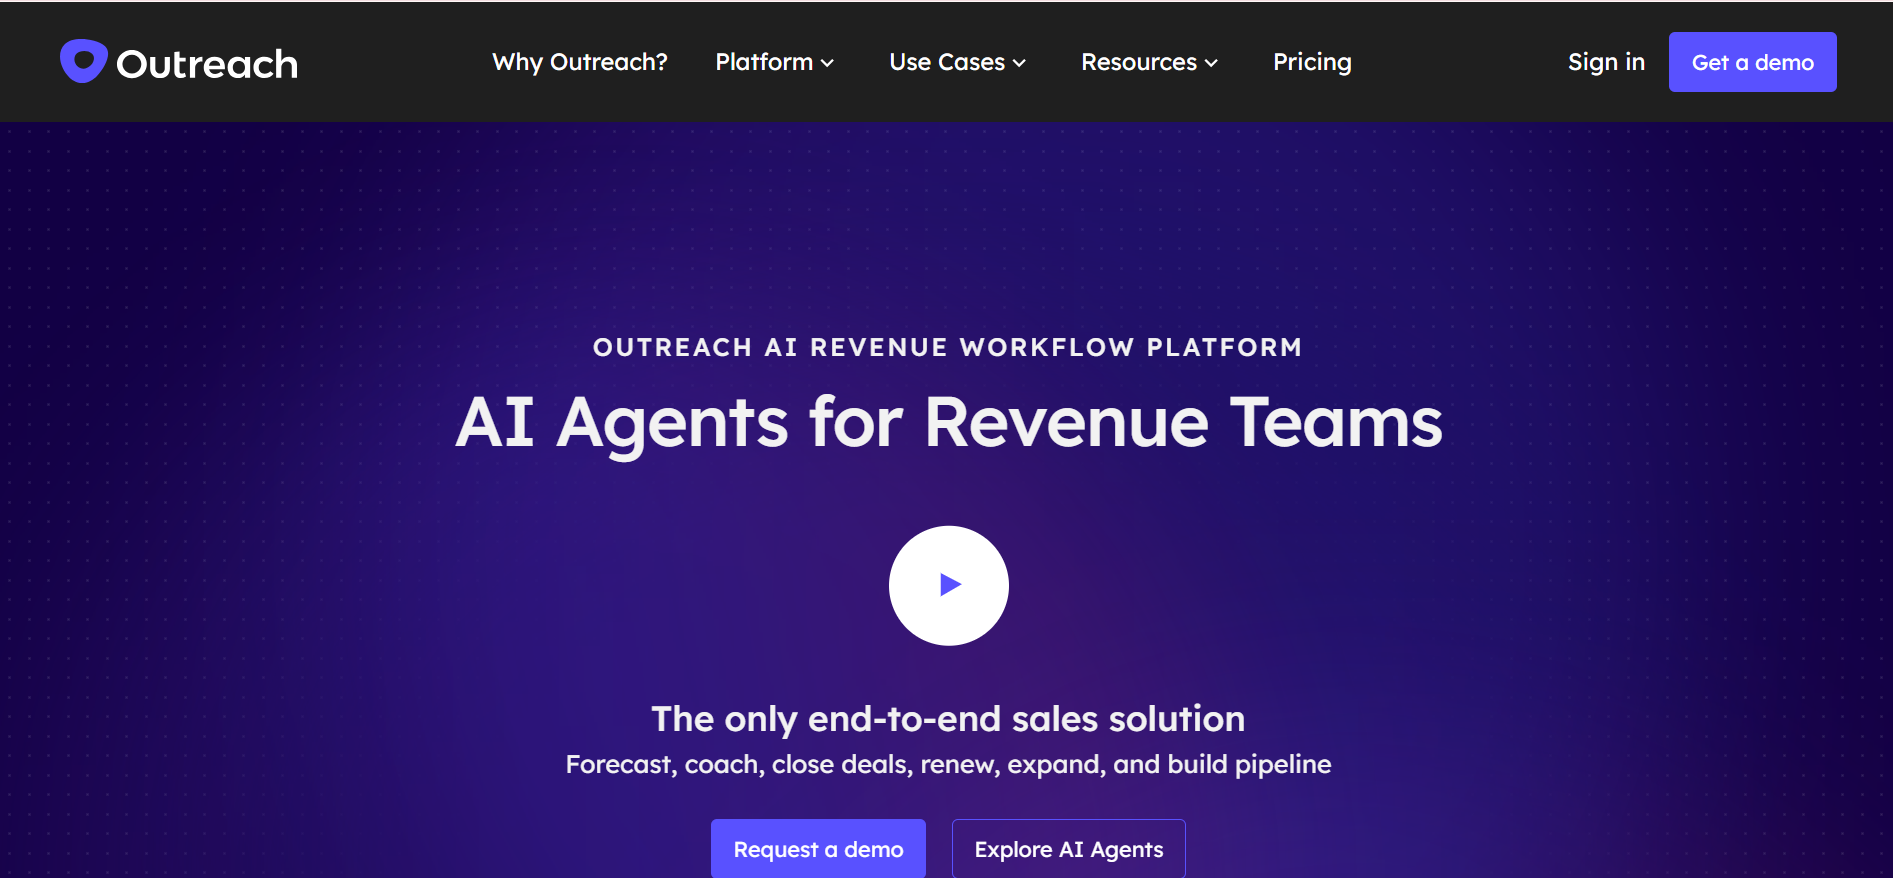
Task: Click the Request a demo button
Action: pyautogui.click(x=818, y=849)
